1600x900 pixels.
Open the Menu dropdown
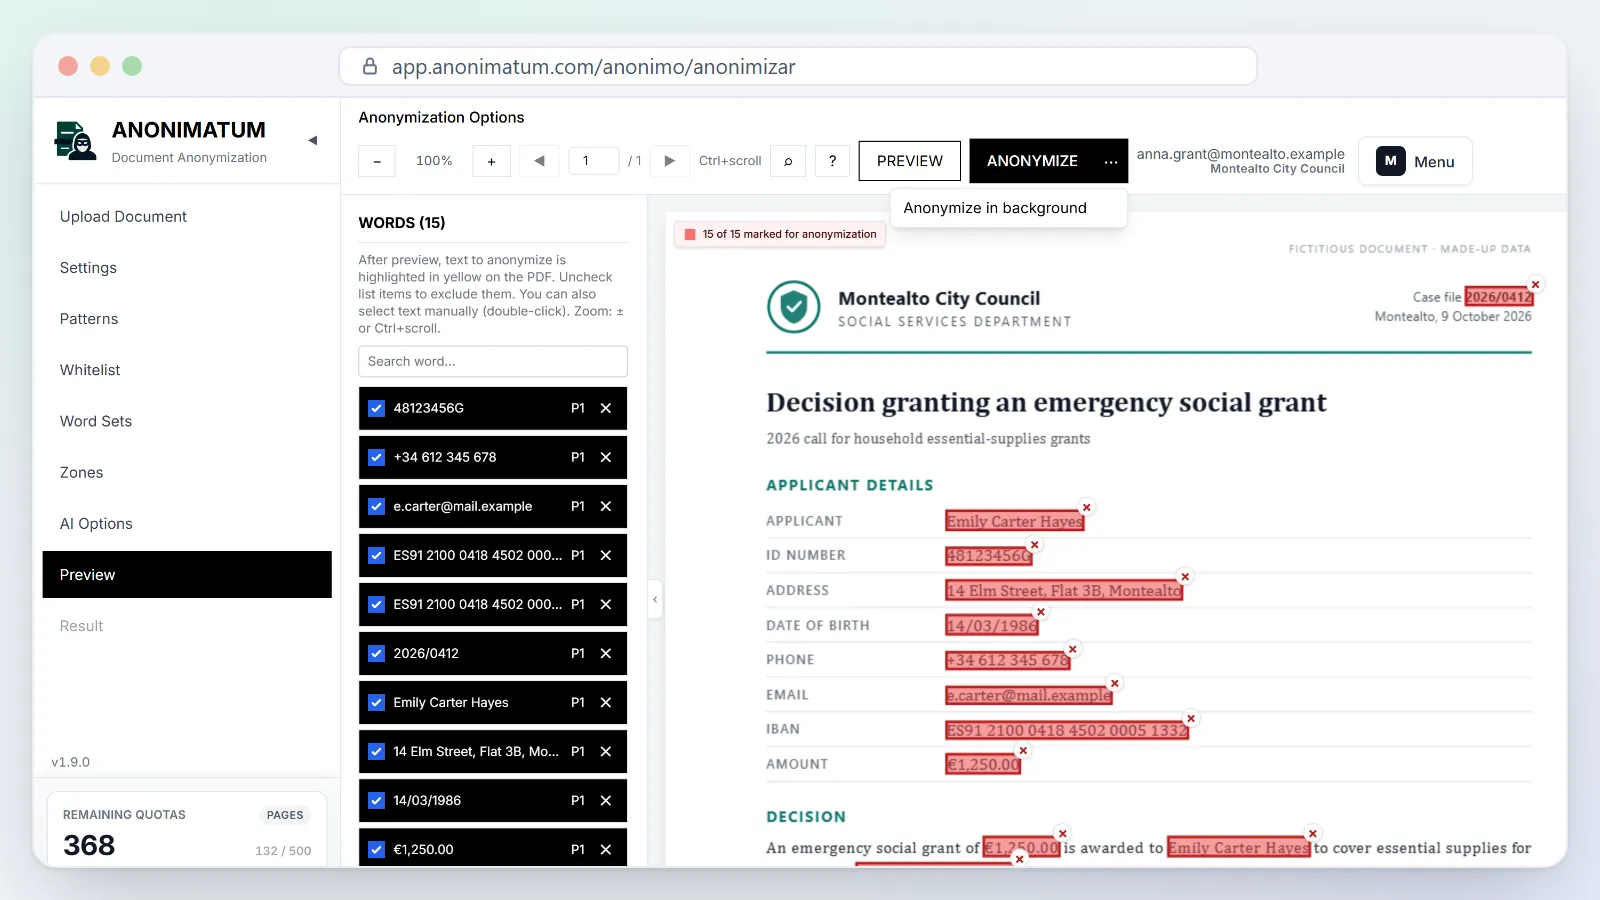(1415, 161)
